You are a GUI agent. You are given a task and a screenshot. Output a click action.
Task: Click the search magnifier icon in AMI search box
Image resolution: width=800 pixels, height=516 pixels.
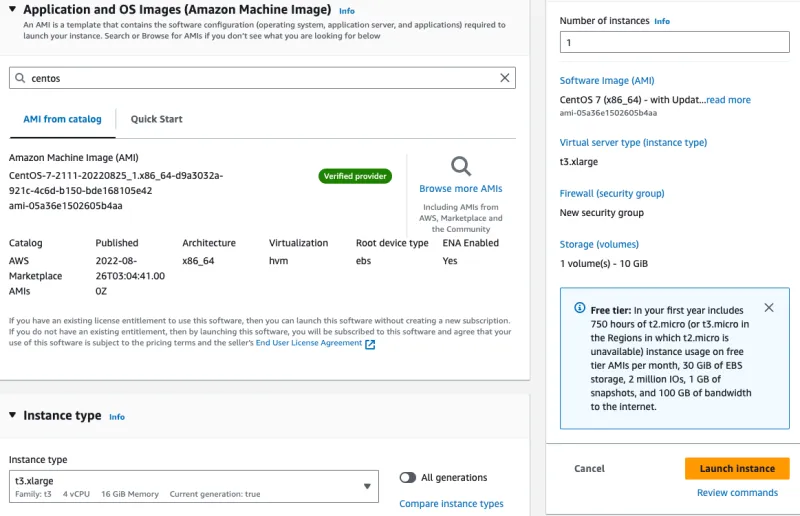click(20, 78)
